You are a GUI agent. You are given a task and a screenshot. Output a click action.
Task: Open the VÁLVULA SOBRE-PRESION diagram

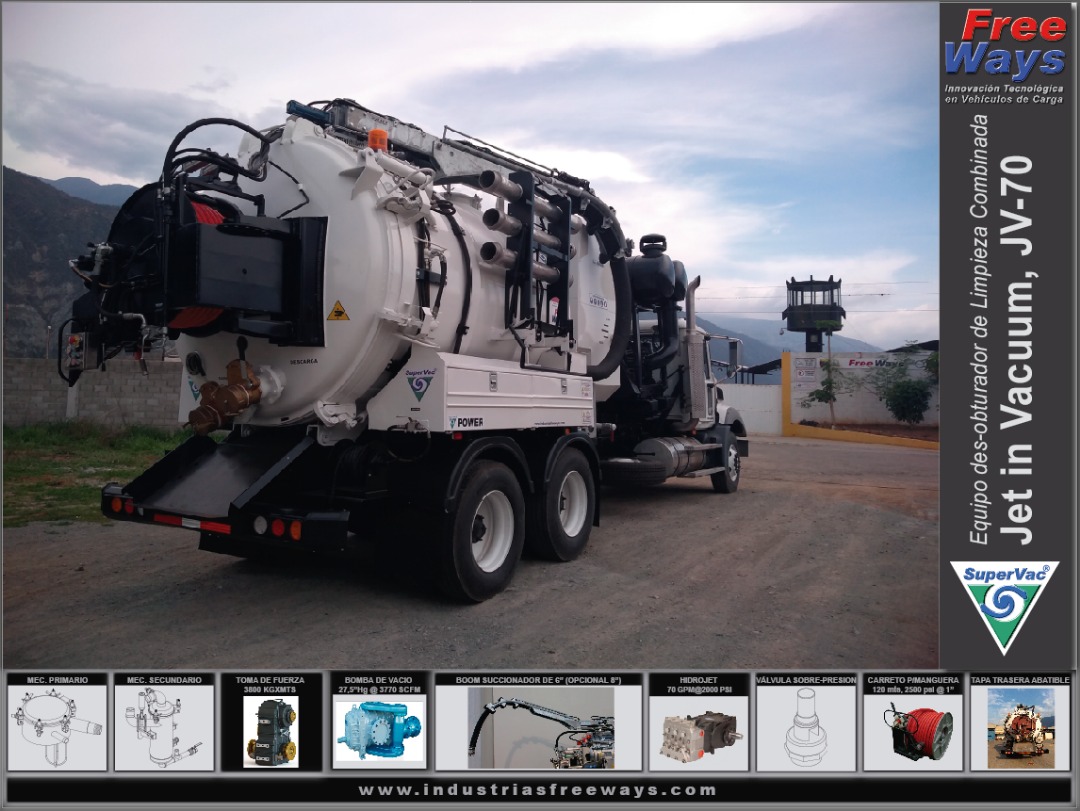pos(806,728)
